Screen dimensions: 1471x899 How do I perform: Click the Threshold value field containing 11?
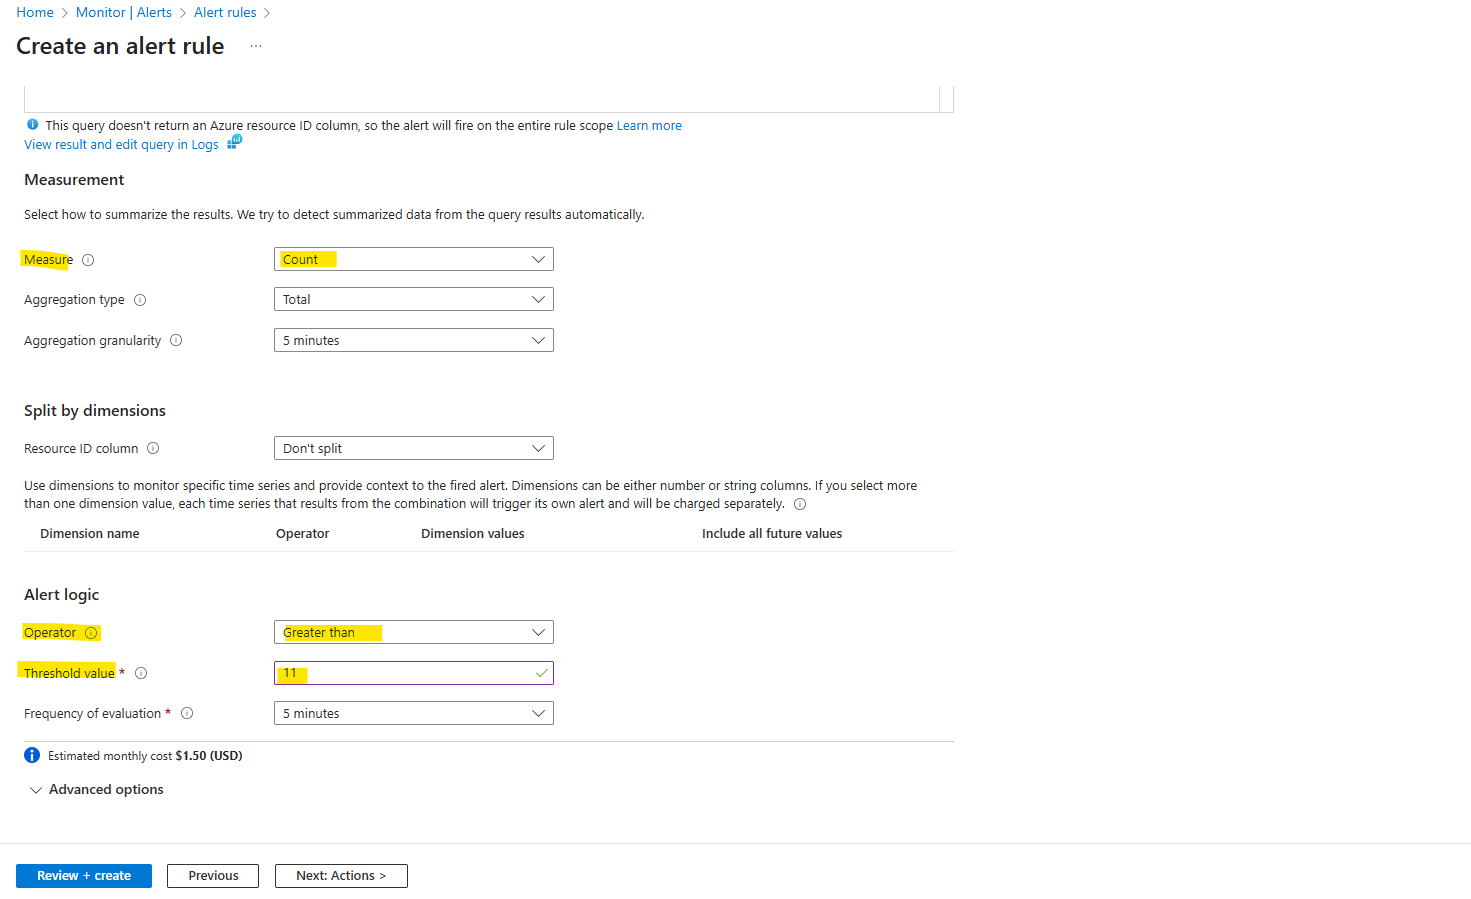414,673
